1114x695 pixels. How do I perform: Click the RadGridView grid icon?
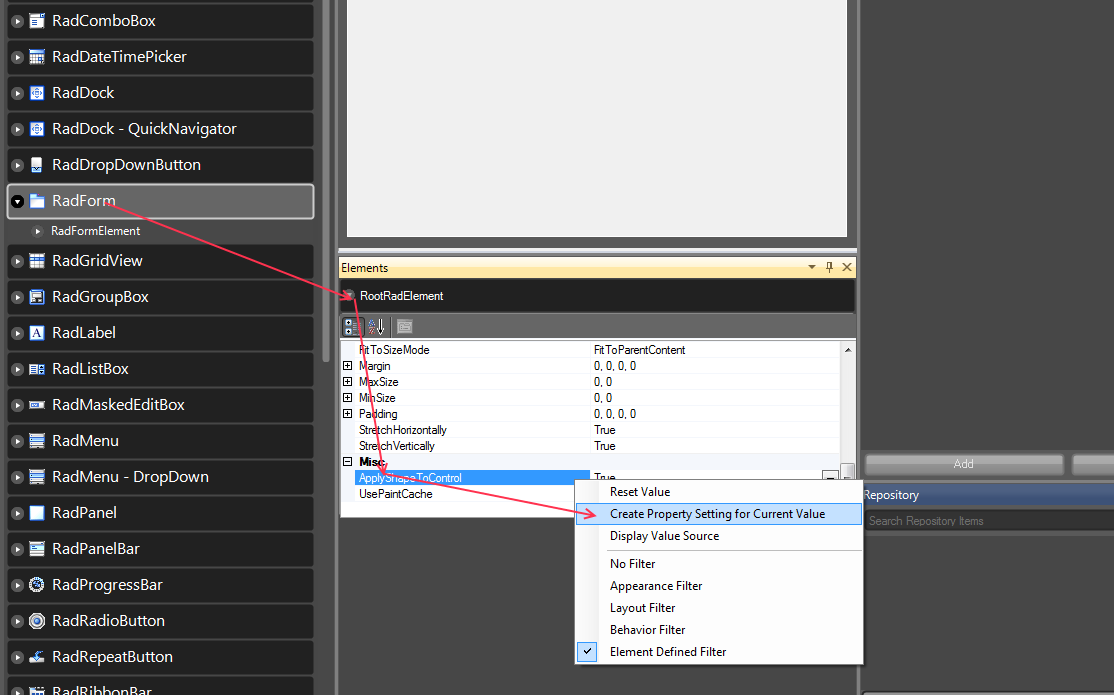(37, 261)
